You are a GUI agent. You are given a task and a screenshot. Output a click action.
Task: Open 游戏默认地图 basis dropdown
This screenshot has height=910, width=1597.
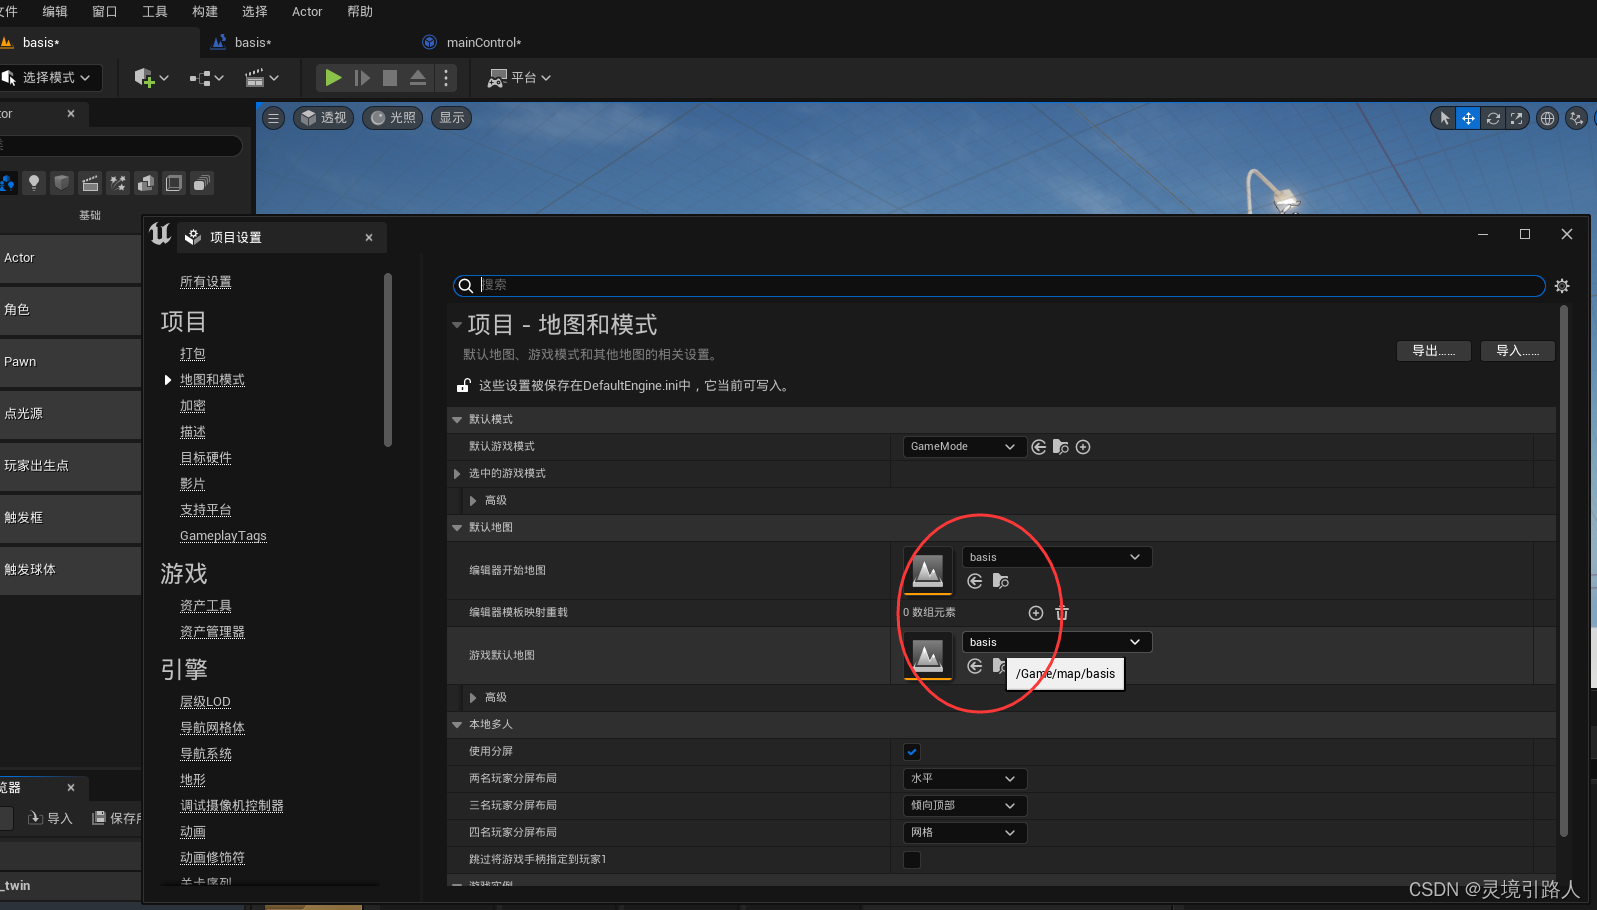click(x=1057, y=642)
